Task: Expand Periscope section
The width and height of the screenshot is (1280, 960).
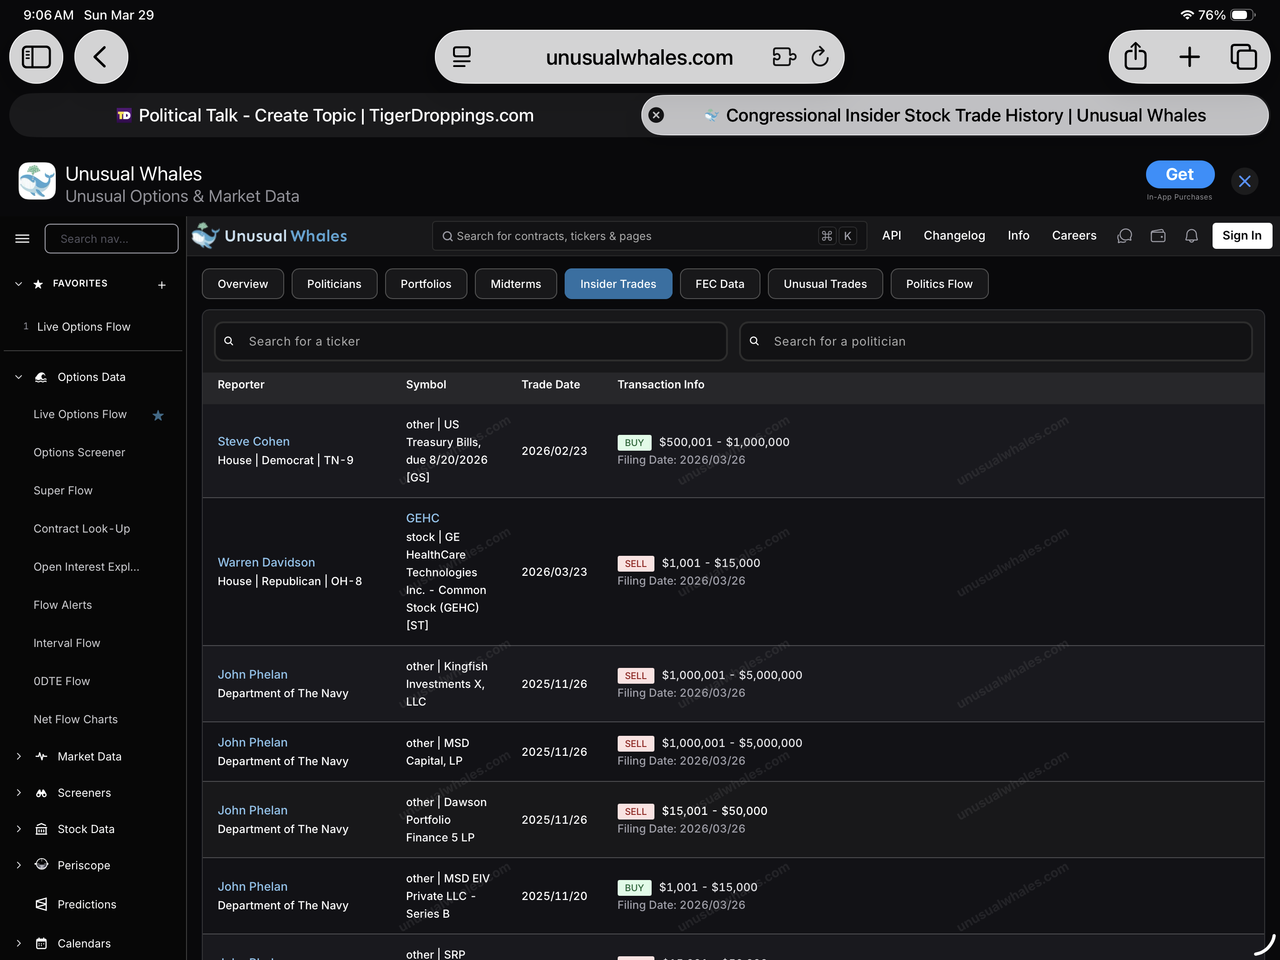Action: coord(18,865)
